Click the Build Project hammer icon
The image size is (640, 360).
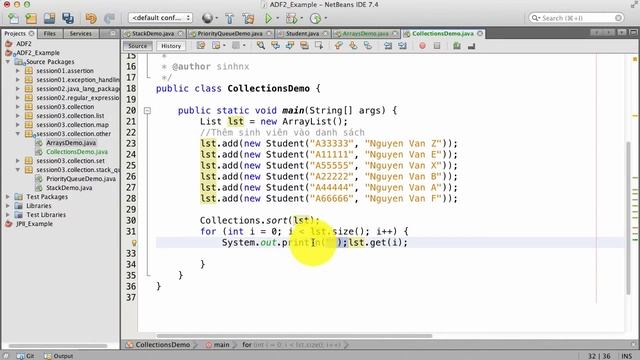tap(229, 18)
